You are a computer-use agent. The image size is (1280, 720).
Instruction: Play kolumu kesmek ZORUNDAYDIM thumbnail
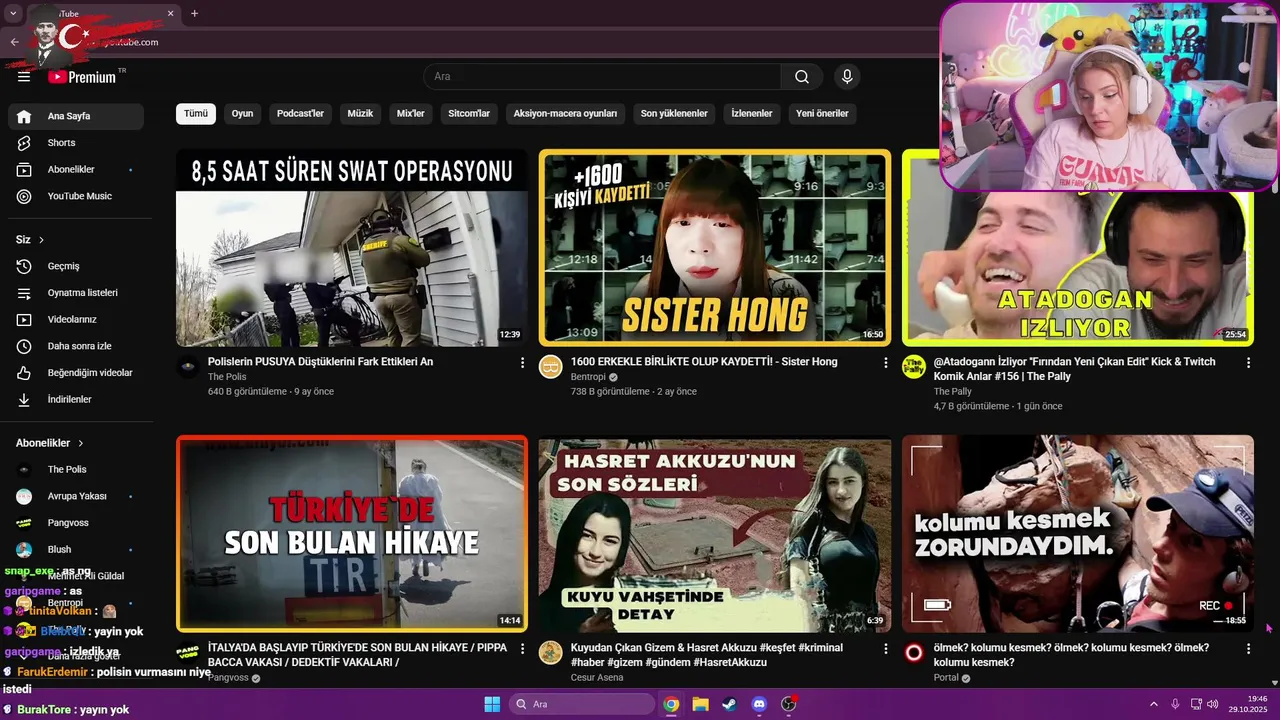tap(1078, 534)
